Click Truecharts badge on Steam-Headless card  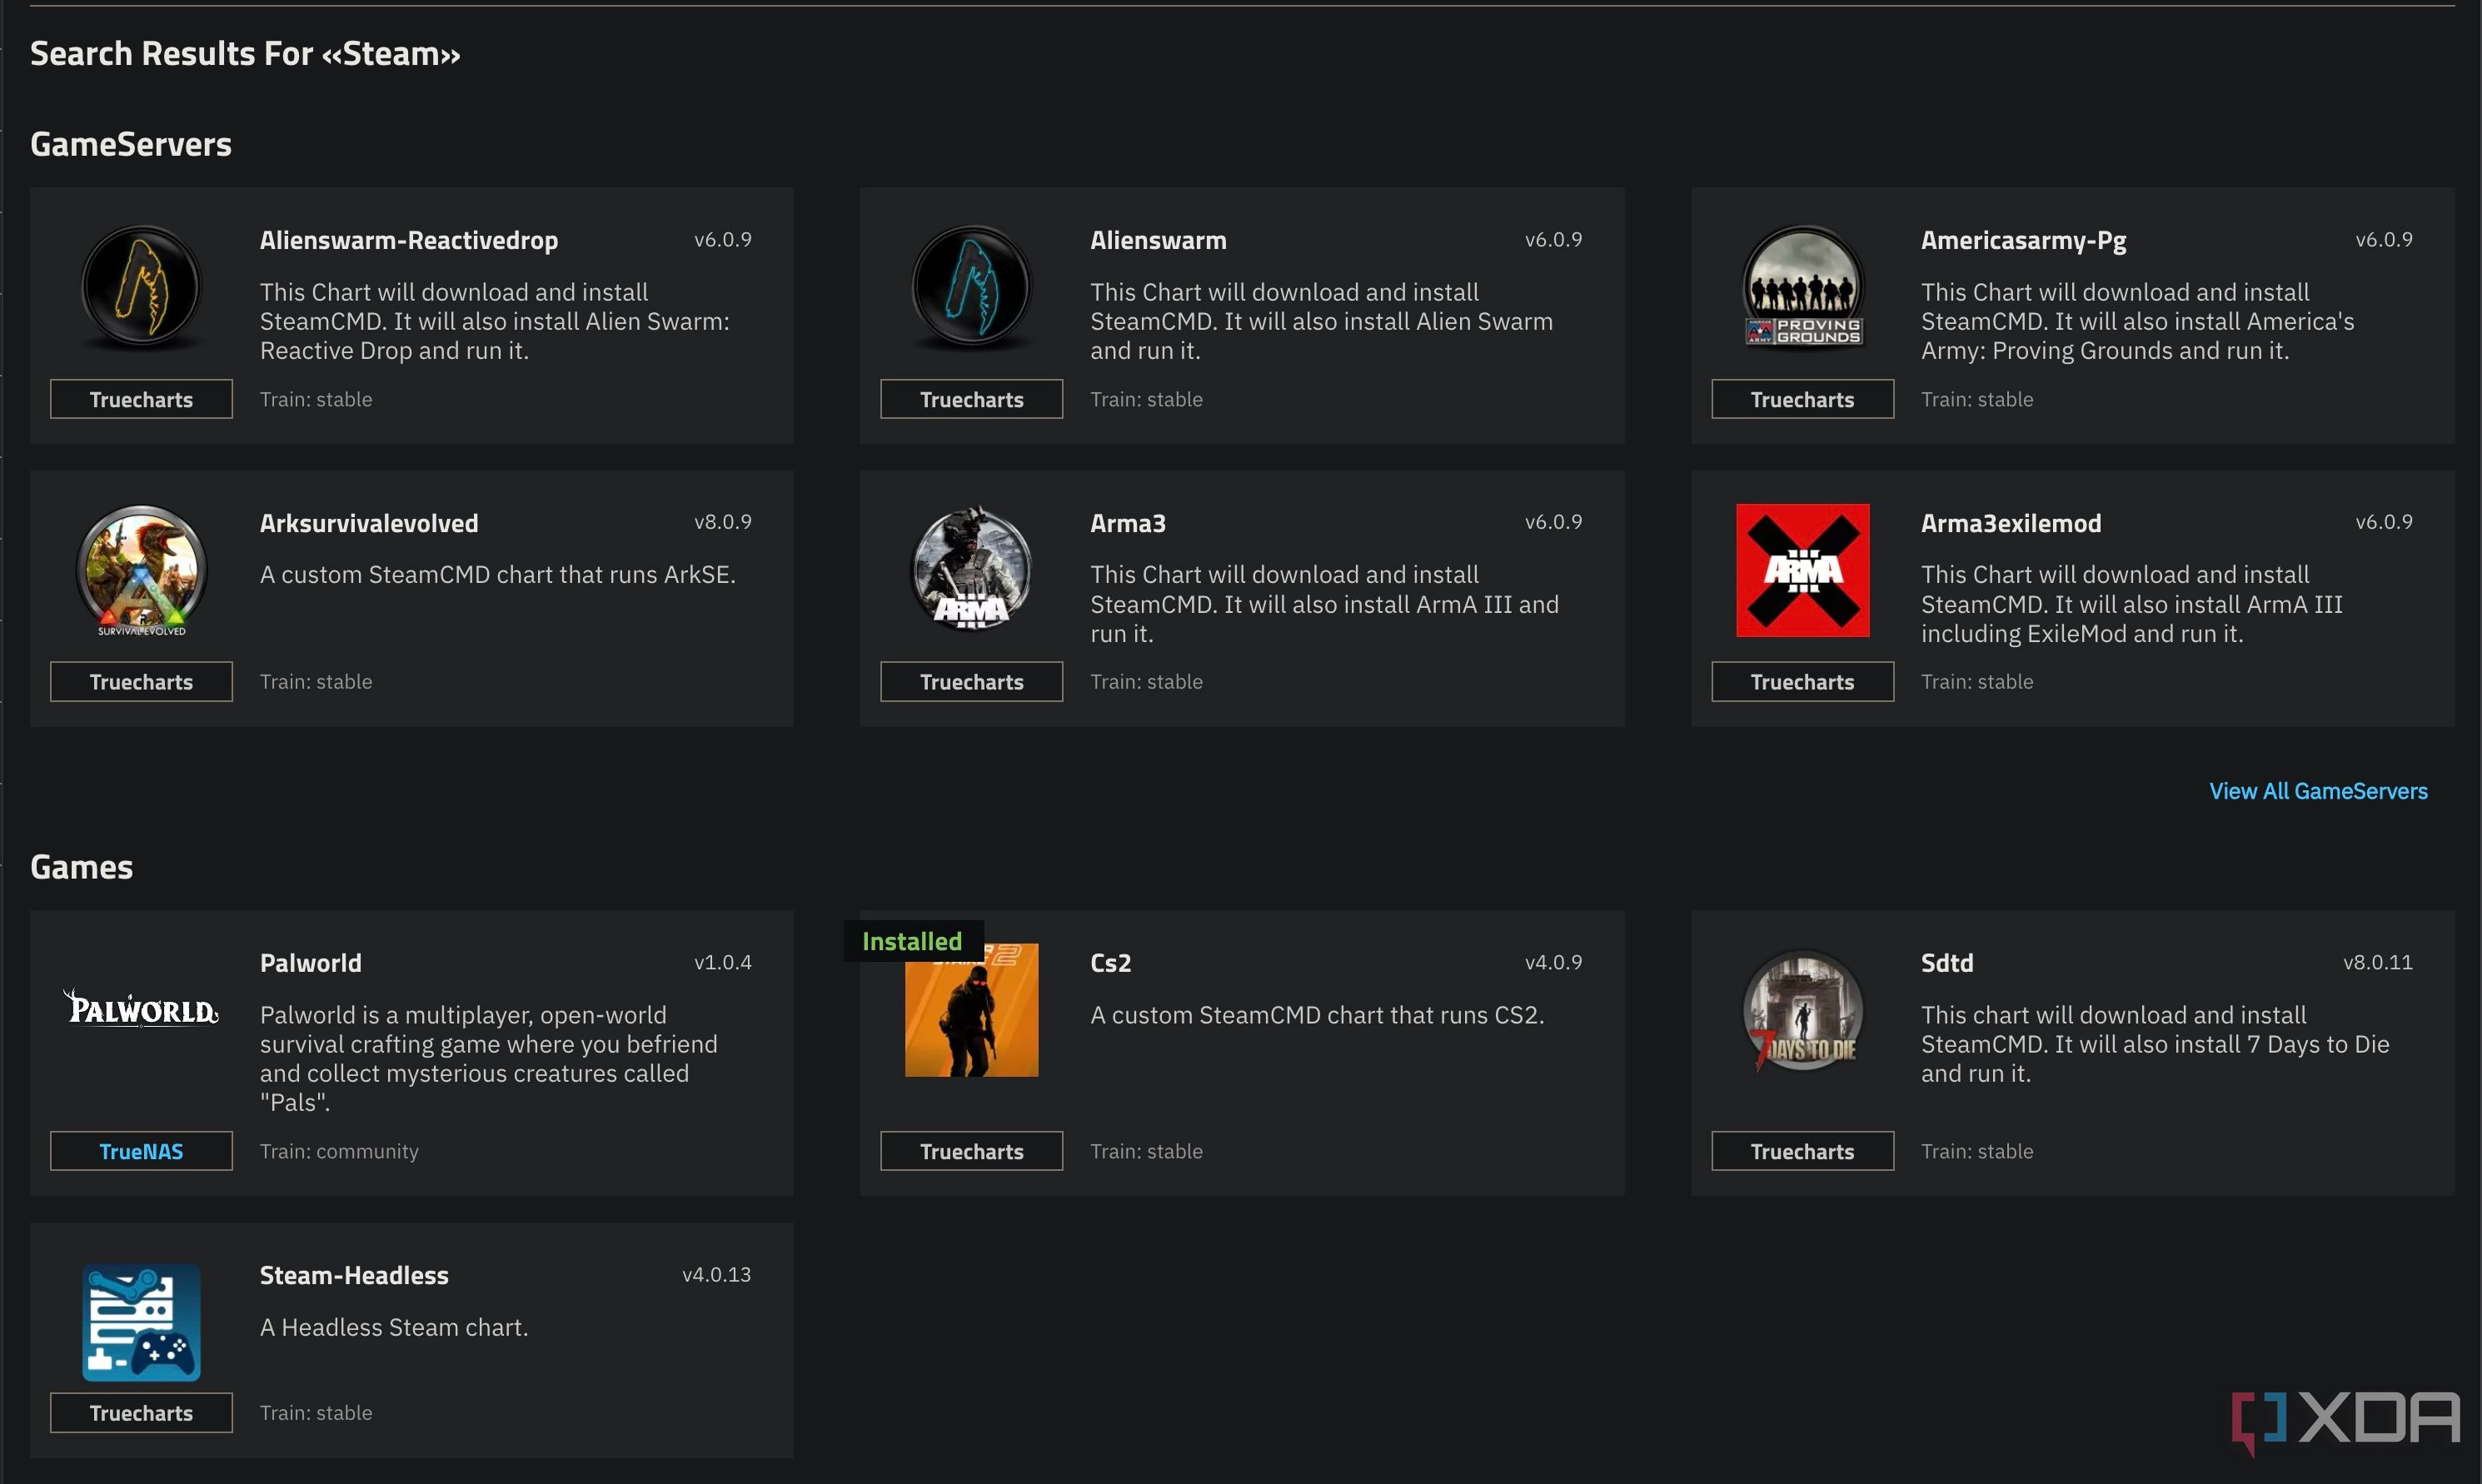point(141,1413)
